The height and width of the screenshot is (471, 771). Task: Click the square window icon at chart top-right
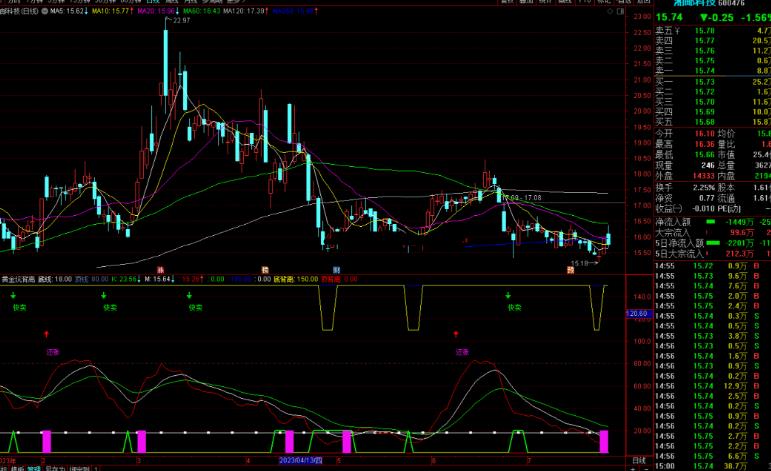pyautogui.click(x=621, y=11)
